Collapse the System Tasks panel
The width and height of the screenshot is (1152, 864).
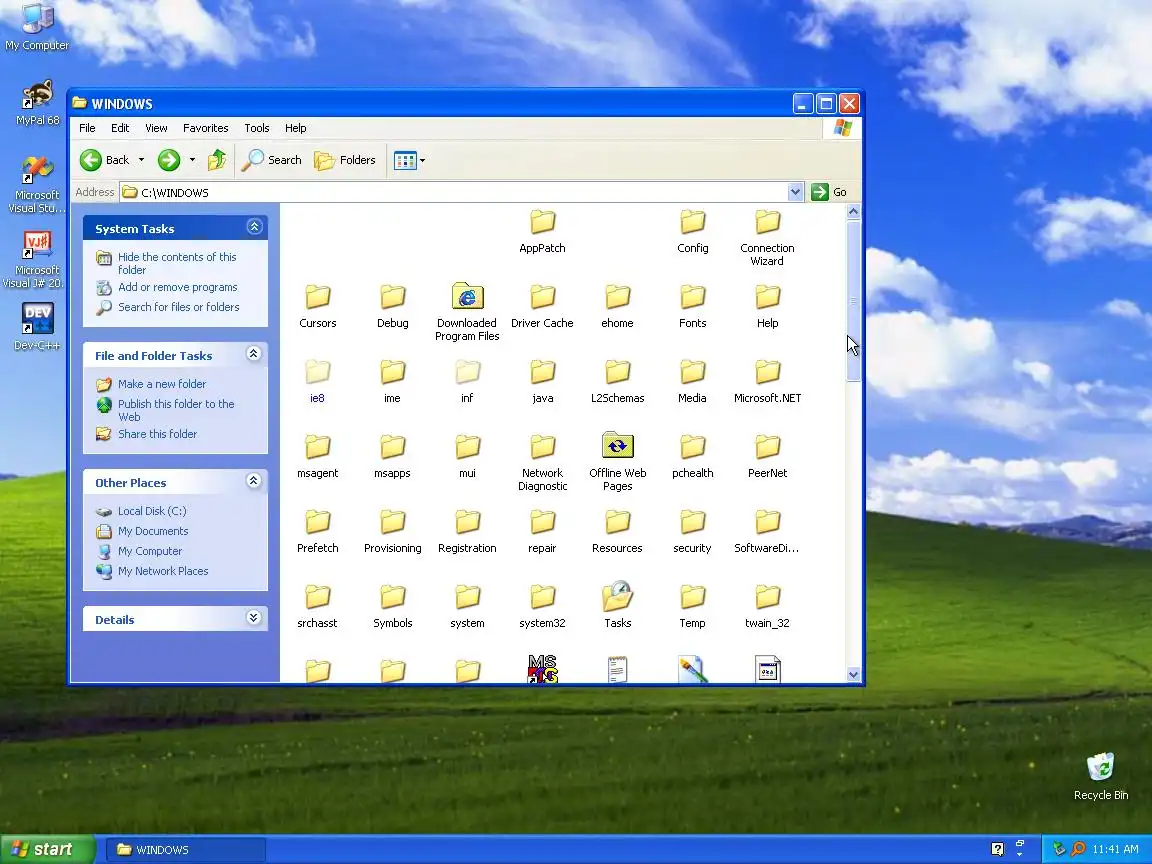click(x=254, y=227)
